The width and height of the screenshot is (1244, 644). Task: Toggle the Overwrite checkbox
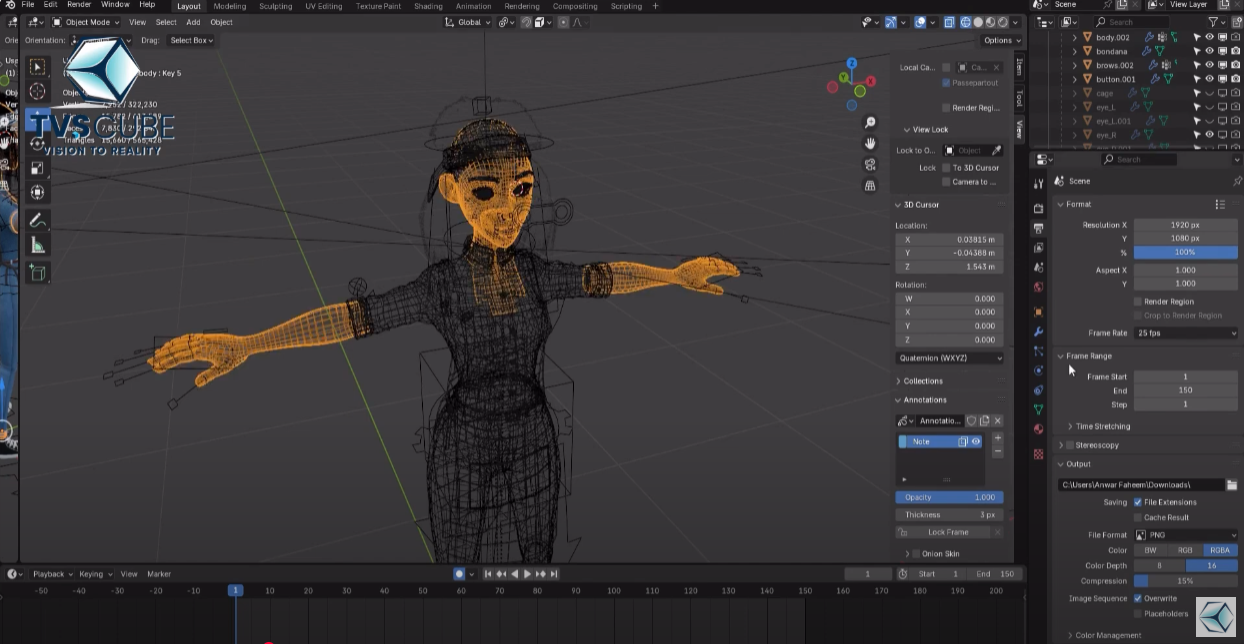[x=1138, y=598]
